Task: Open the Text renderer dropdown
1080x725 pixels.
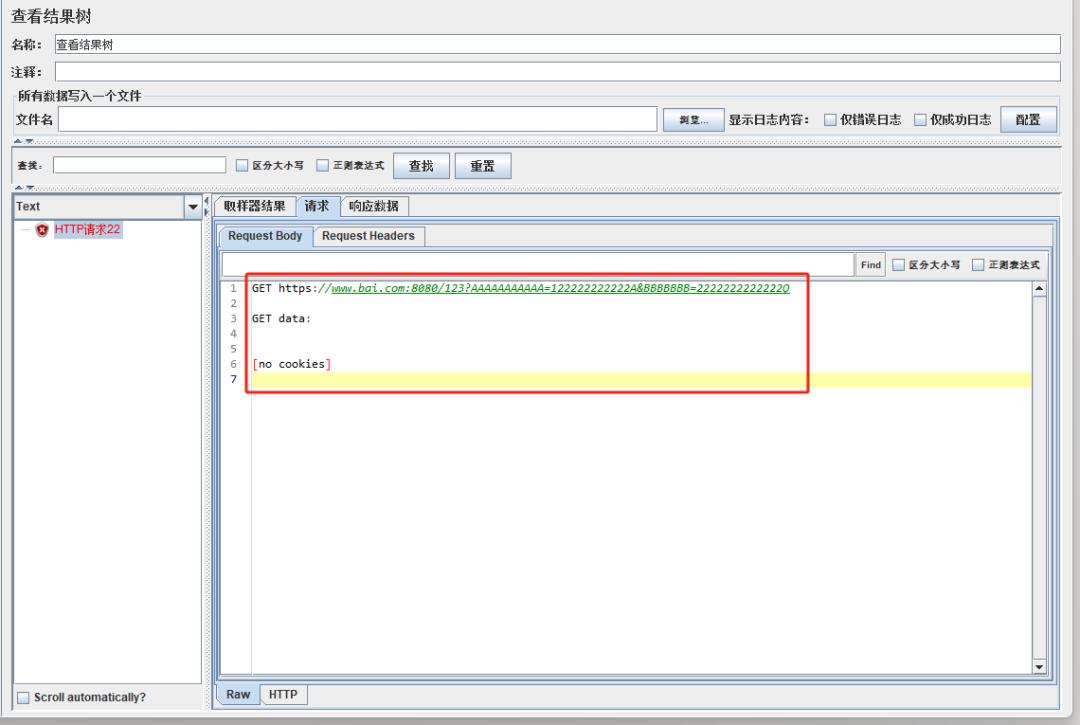Action: point(193,206)
